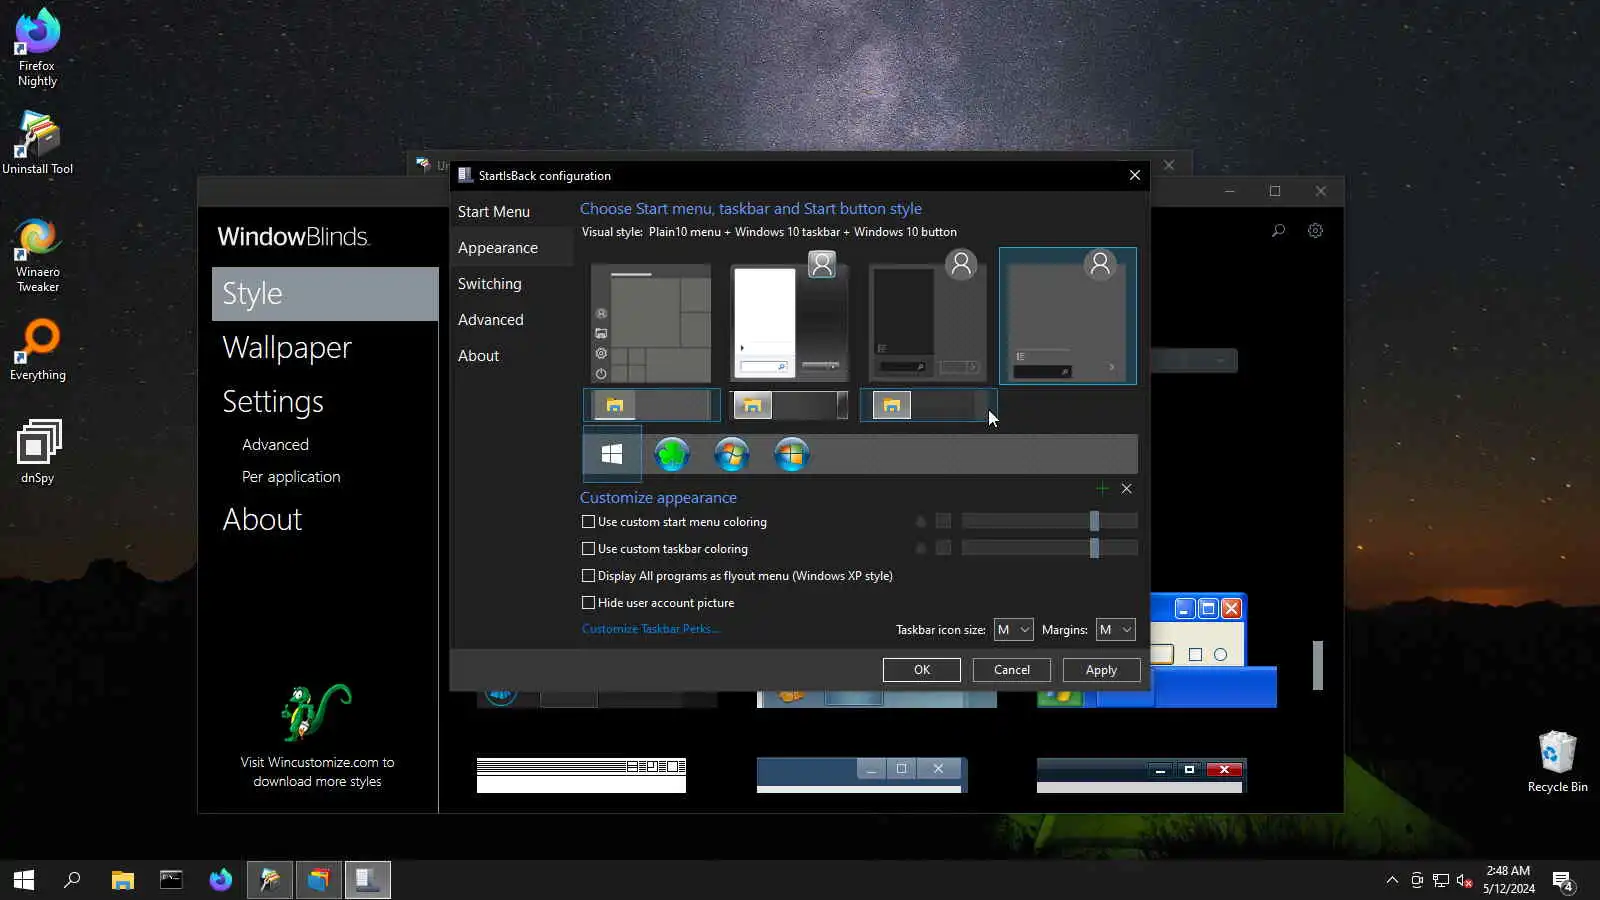Screen dimensions: 1600x900
Task: Adjust the taskbar coloring opacity slider
Action: [1050, 548]
